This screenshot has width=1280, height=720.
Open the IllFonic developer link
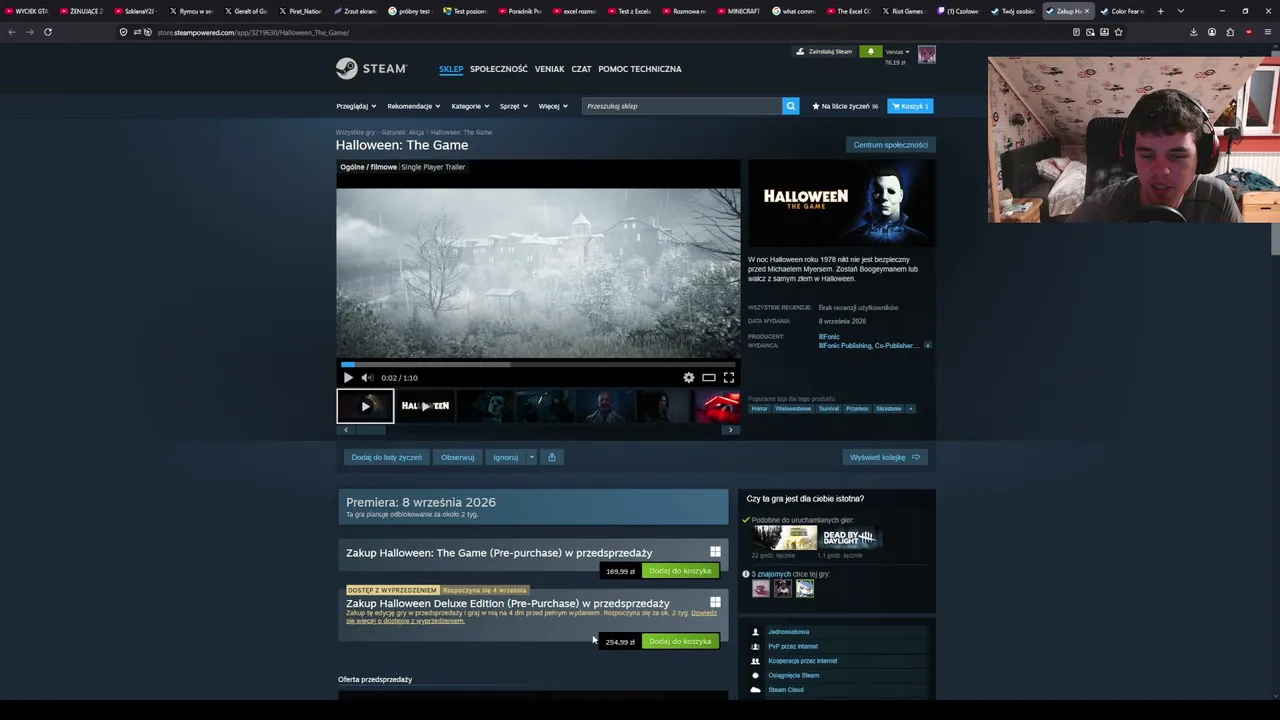pyautogui.click(x=829, y=337)
